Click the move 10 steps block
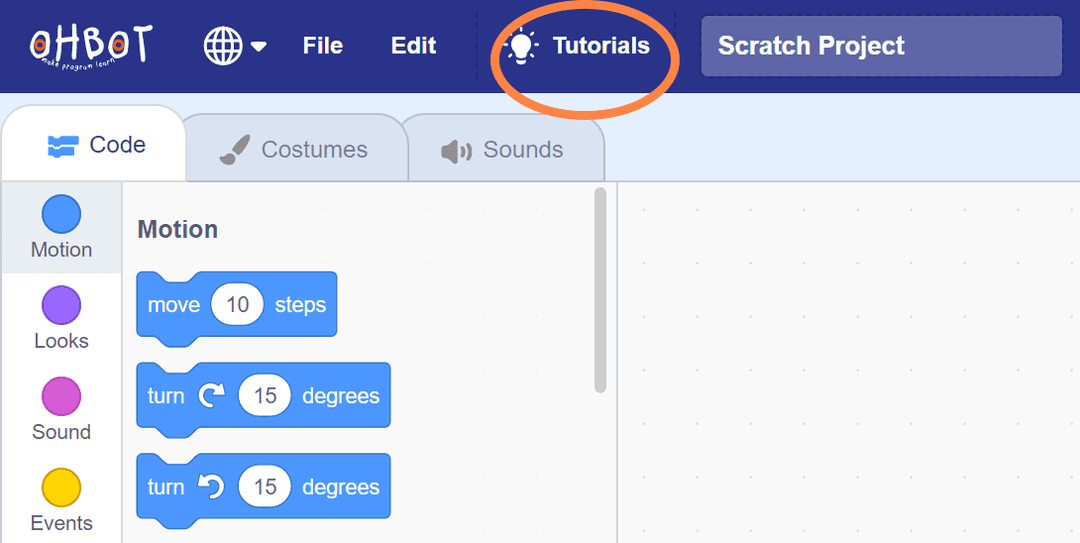This screenshot has width=1080, height=543. coord(236,307)
